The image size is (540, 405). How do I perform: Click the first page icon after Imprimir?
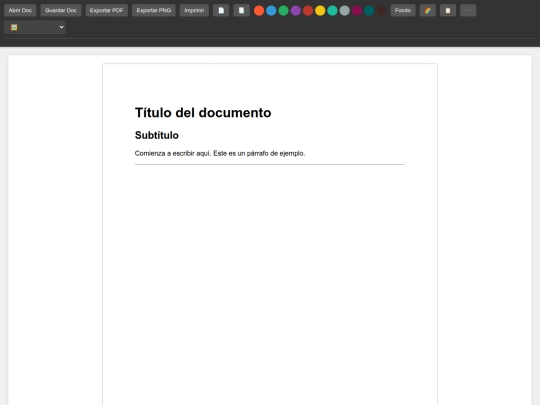click(x=221, y=10)
